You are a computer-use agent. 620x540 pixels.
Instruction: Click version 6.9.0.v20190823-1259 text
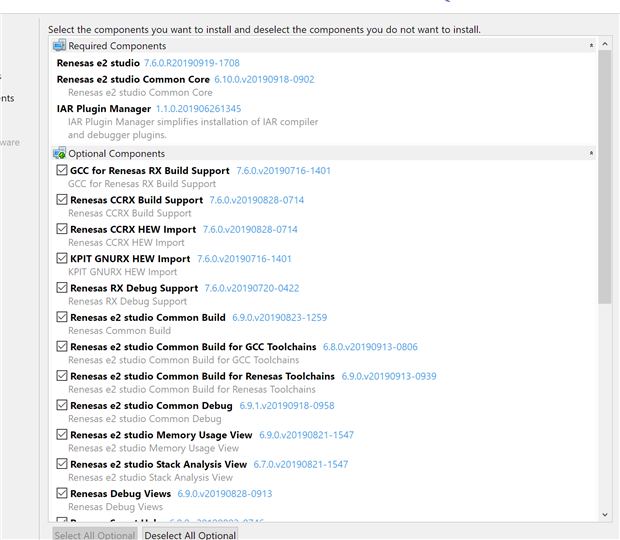point(280,317)
